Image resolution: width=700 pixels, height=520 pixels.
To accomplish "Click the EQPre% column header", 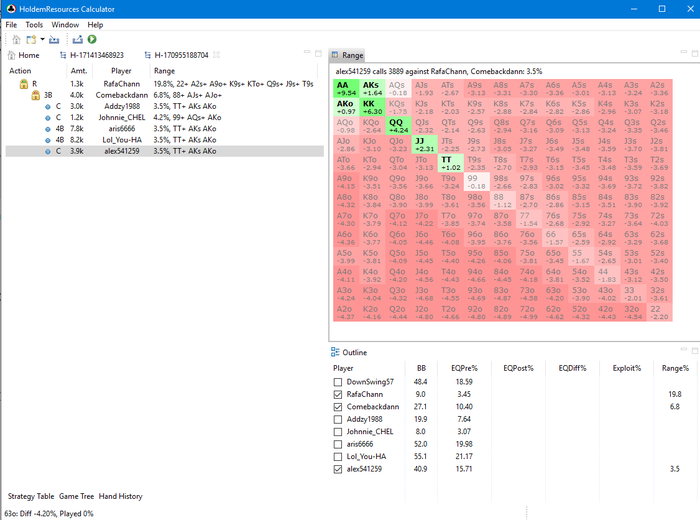I will (464, 368).
